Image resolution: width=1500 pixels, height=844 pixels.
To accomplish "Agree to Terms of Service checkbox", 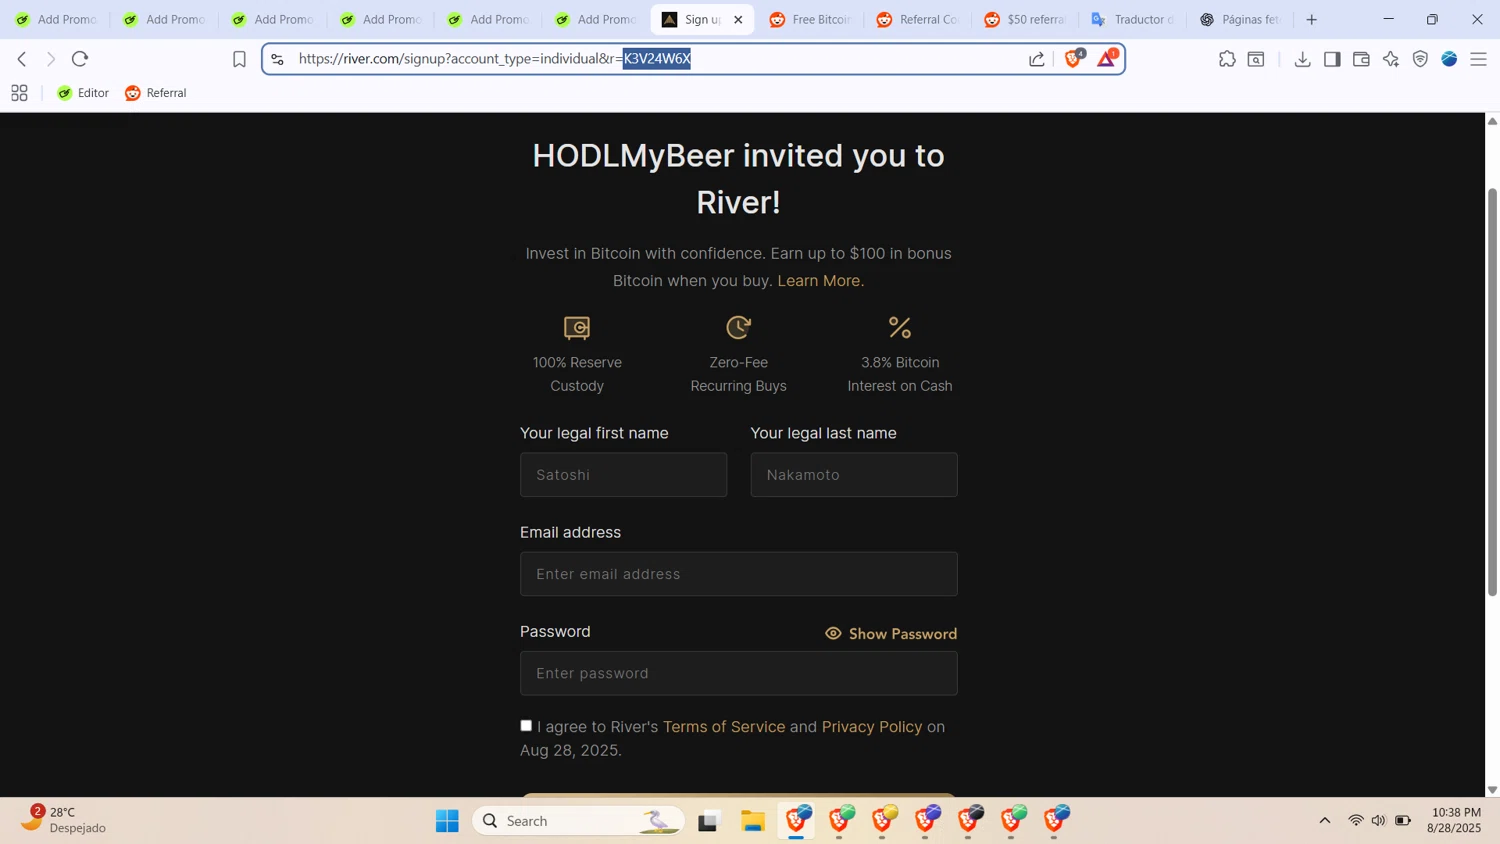I will coord(526,726).
